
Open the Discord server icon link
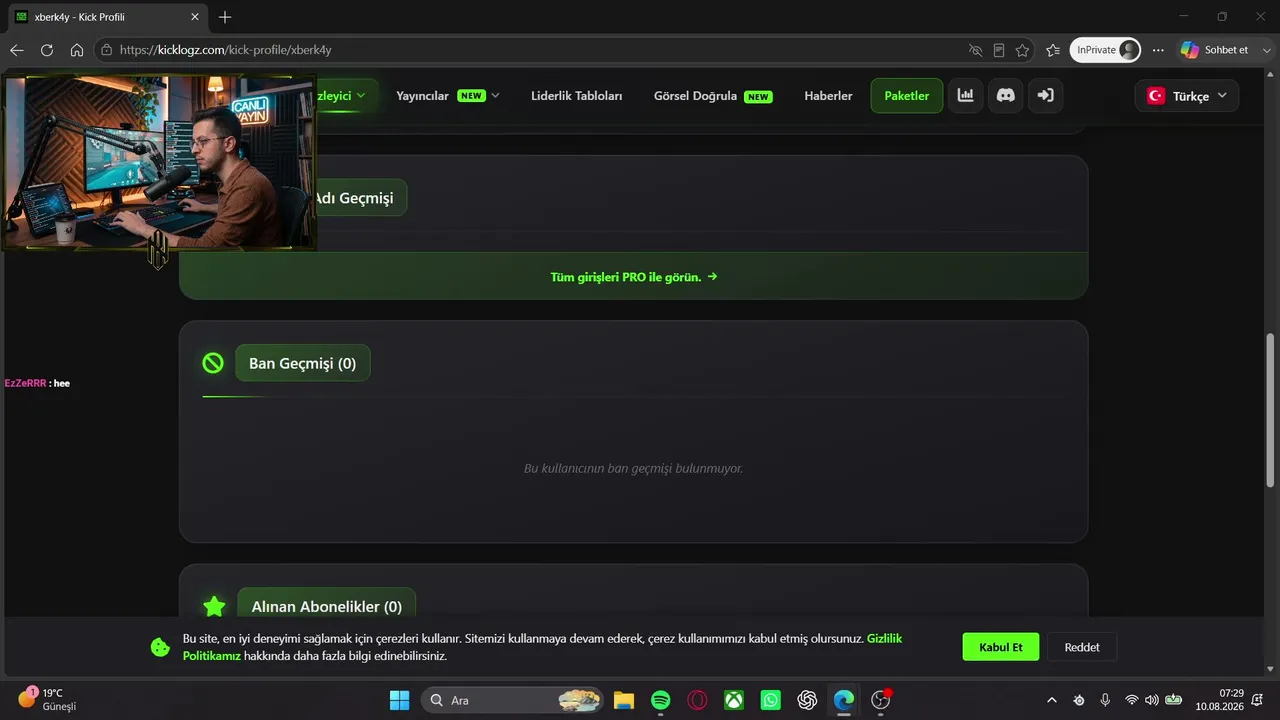point(1006,96)
